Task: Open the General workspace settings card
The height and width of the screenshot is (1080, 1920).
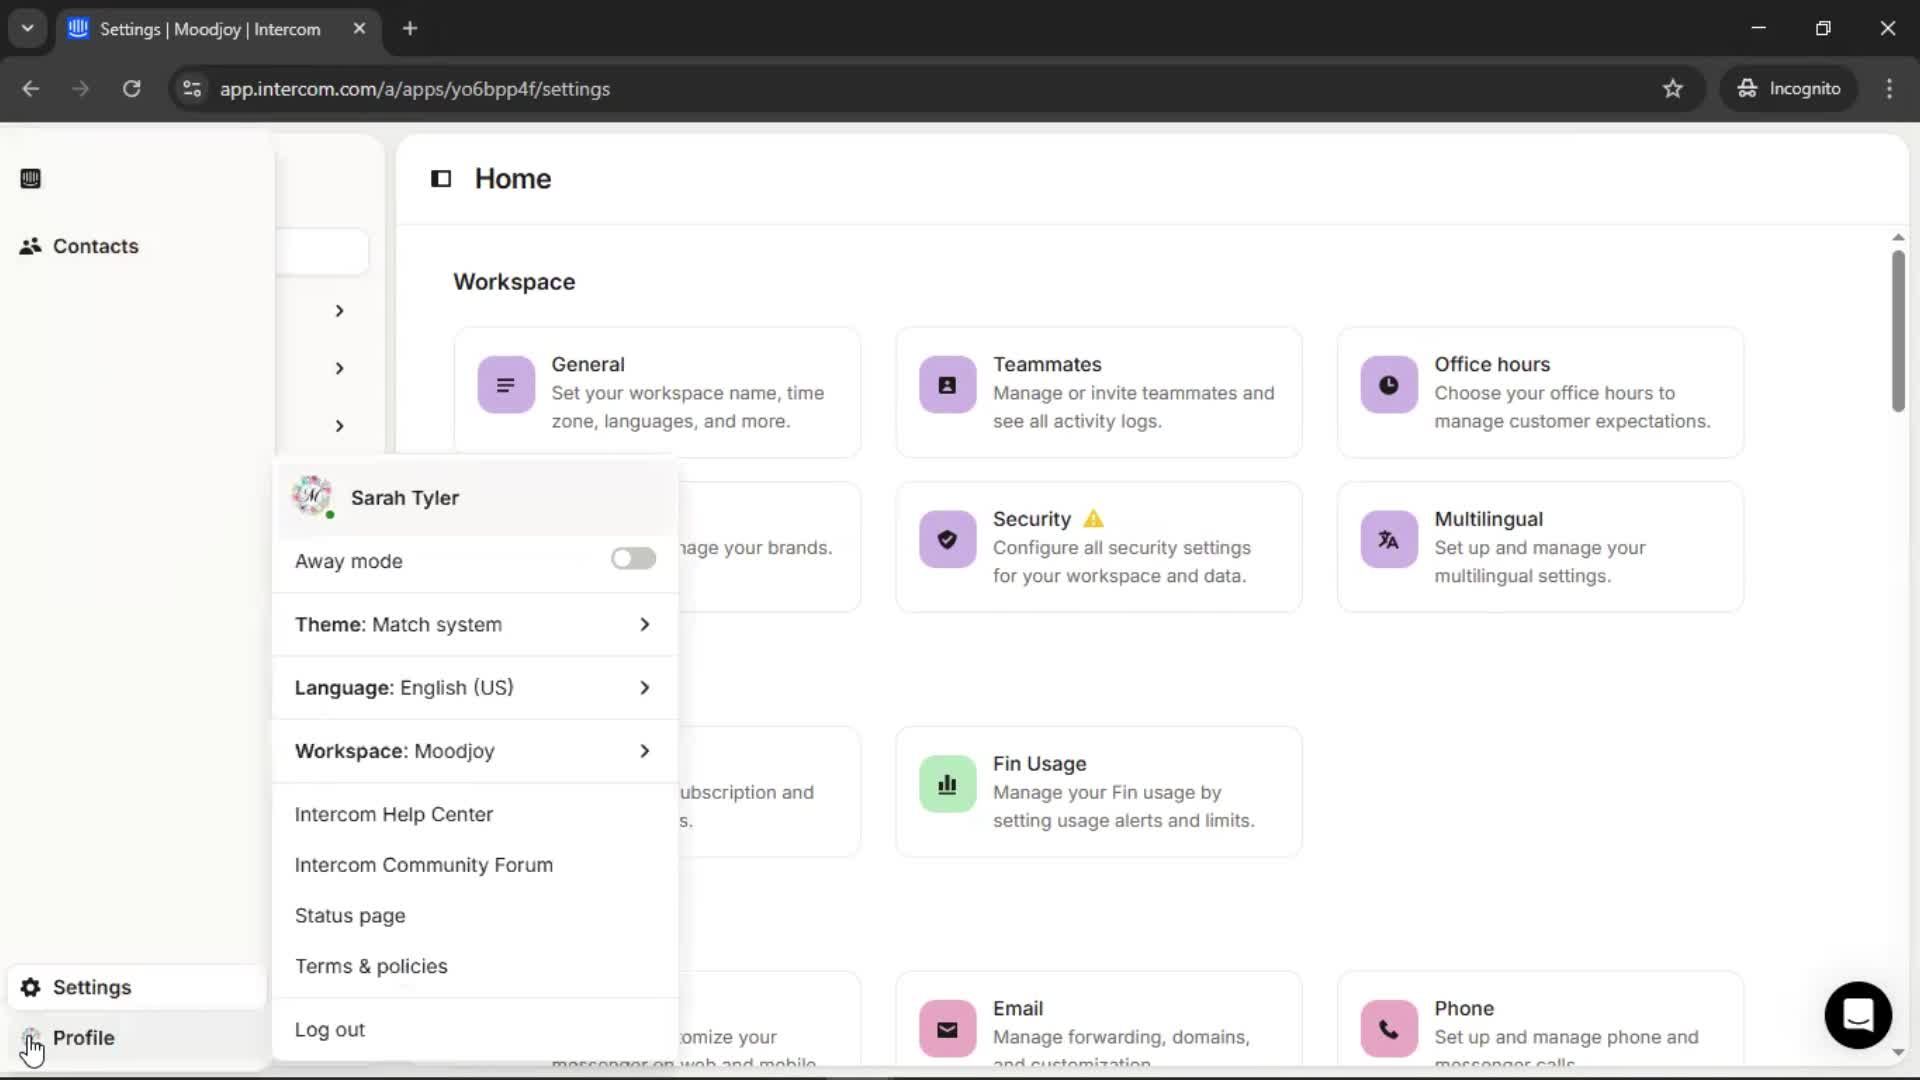Action: point(657,393)
